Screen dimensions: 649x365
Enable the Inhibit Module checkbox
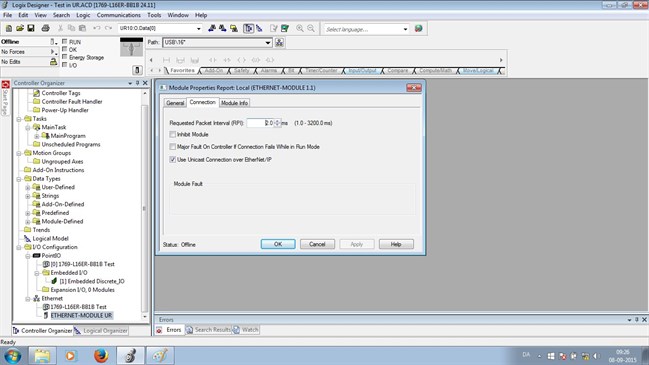[x=173, y=134]
